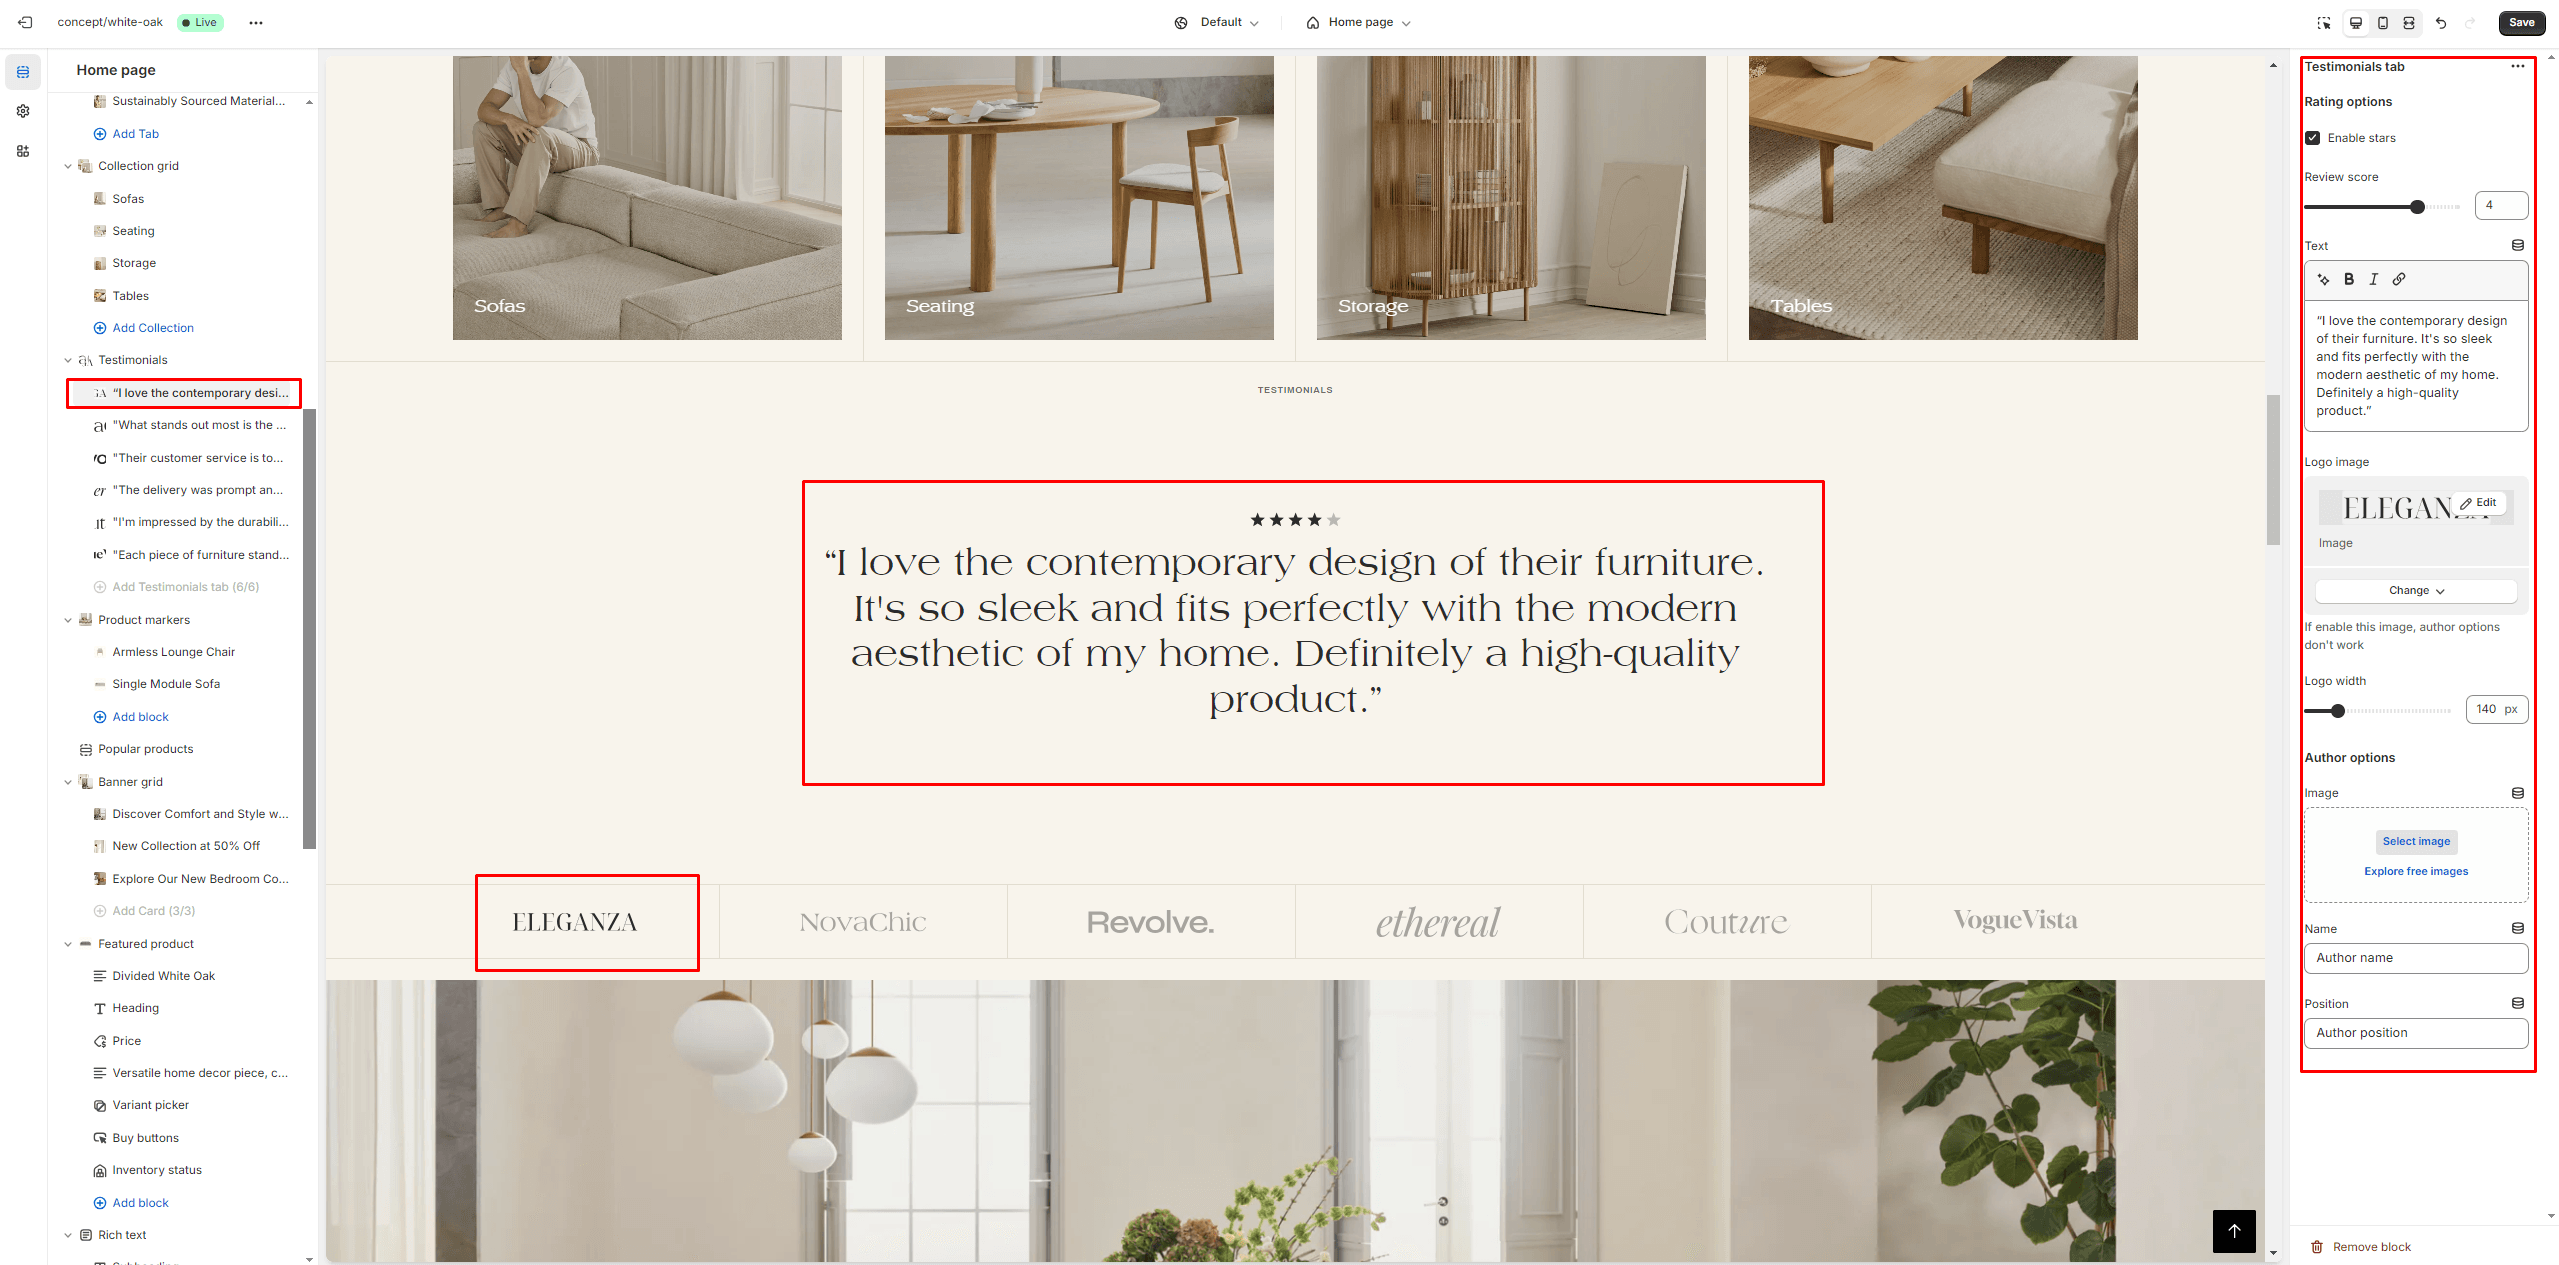This screenshot has height=1265, width=2559.
Task: Click the Save button
Action: coord(2521,22)
